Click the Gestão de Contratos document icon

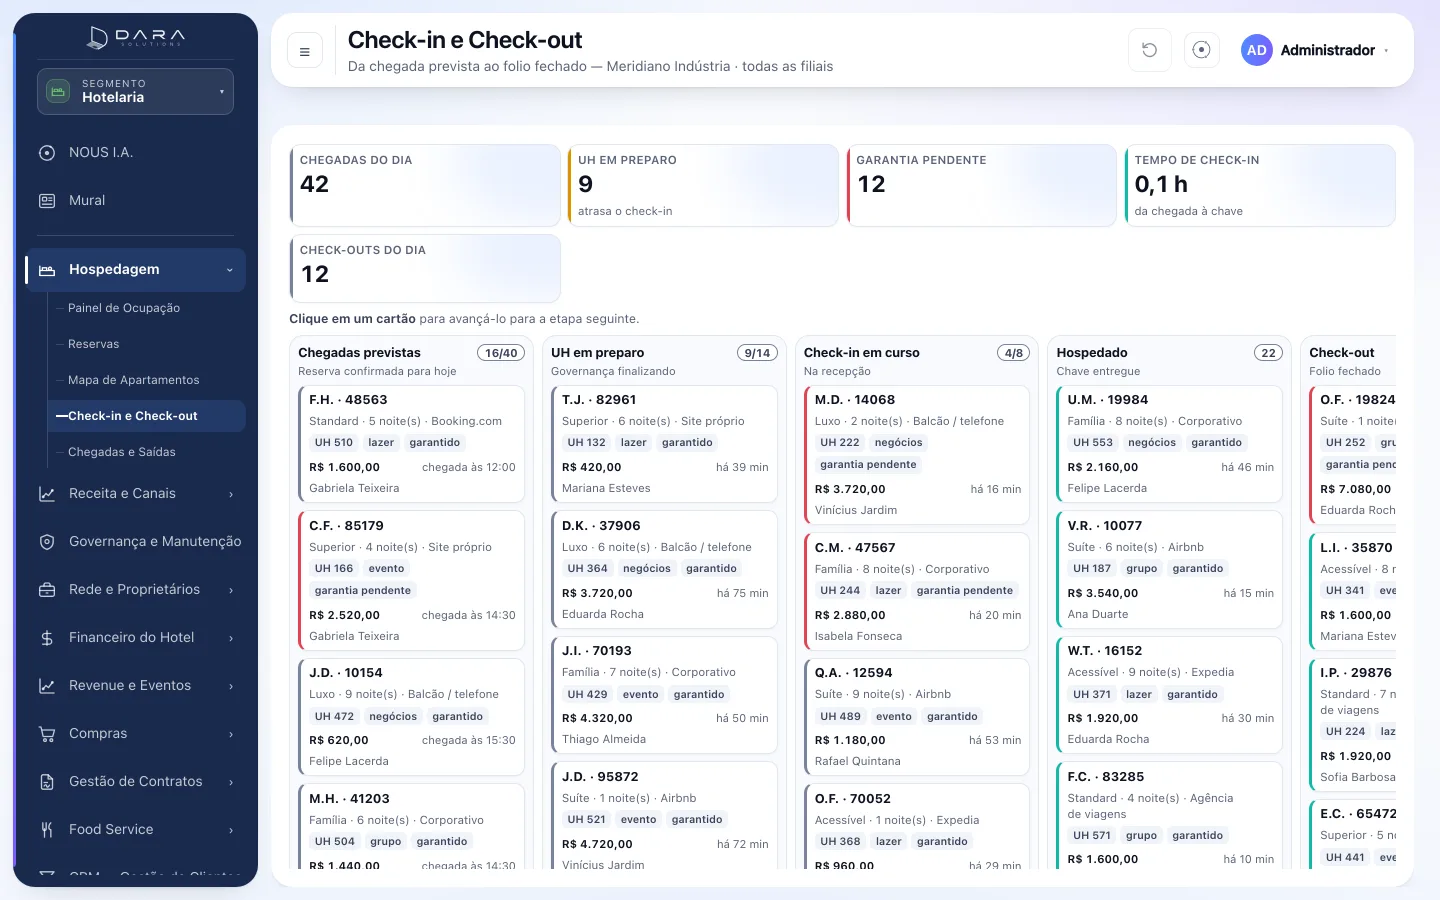tap(47, 782)
